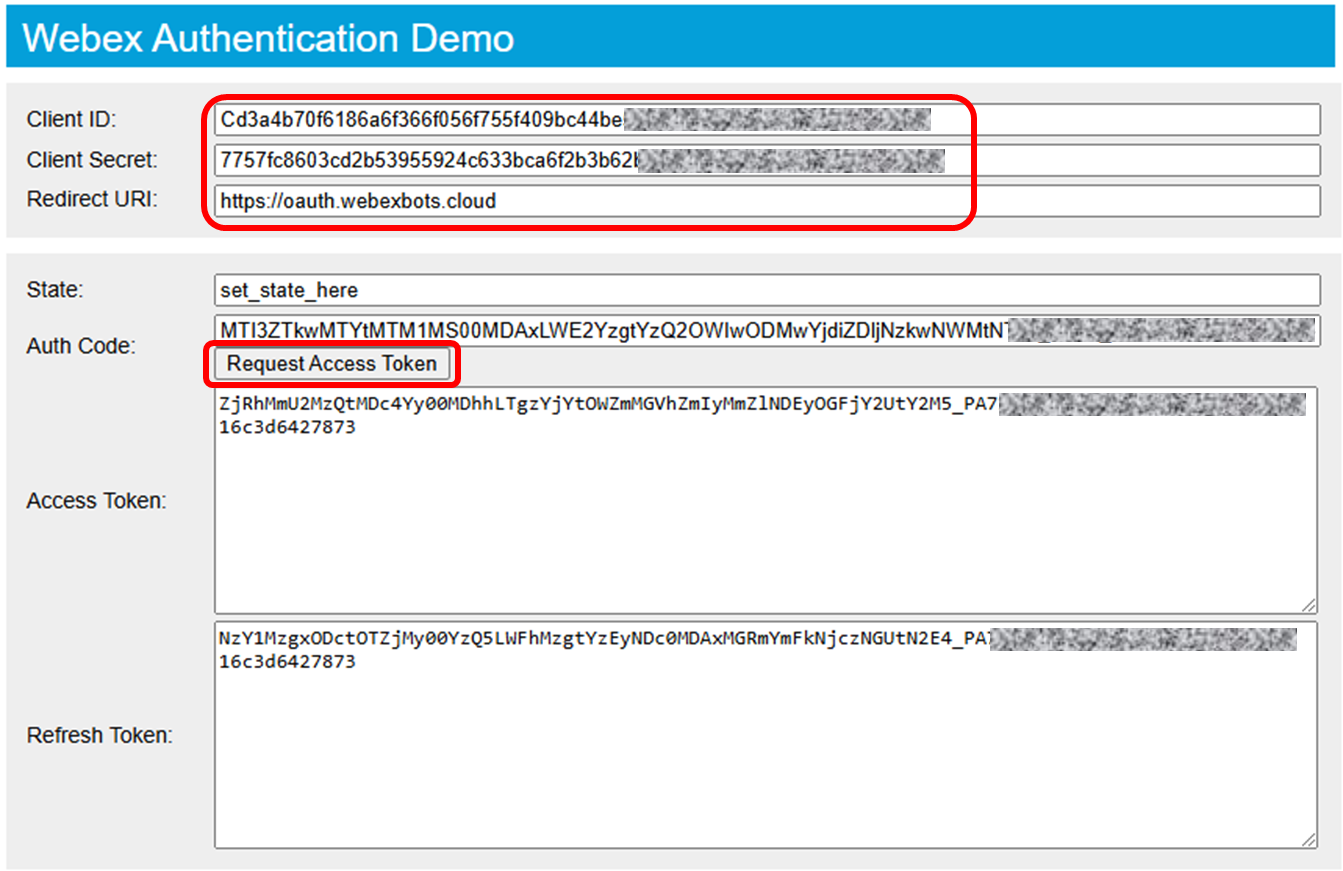The height and width of the screenshot is (871, 1343).
Task: Click the 'Access Token:' label
Action: 96,501
